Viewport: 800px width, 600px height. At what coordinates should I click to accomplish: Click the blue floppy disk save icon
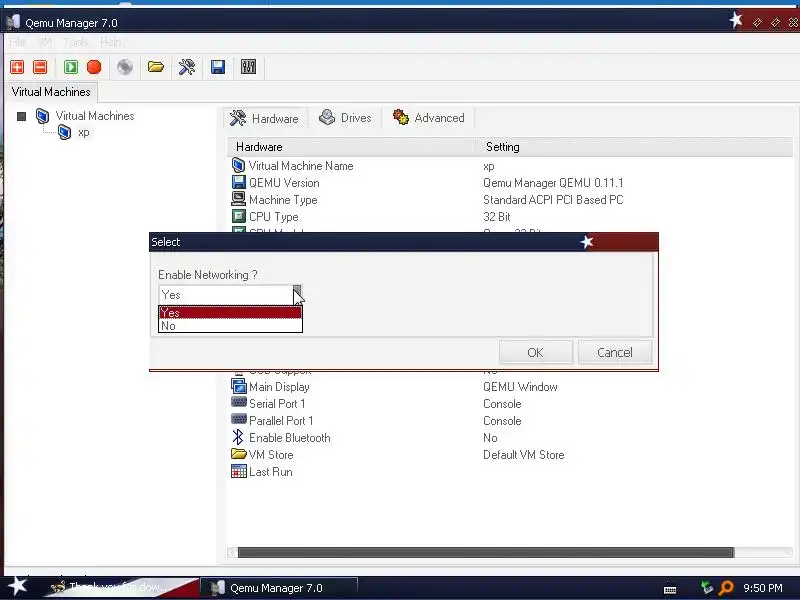click(x=218, y=67)
